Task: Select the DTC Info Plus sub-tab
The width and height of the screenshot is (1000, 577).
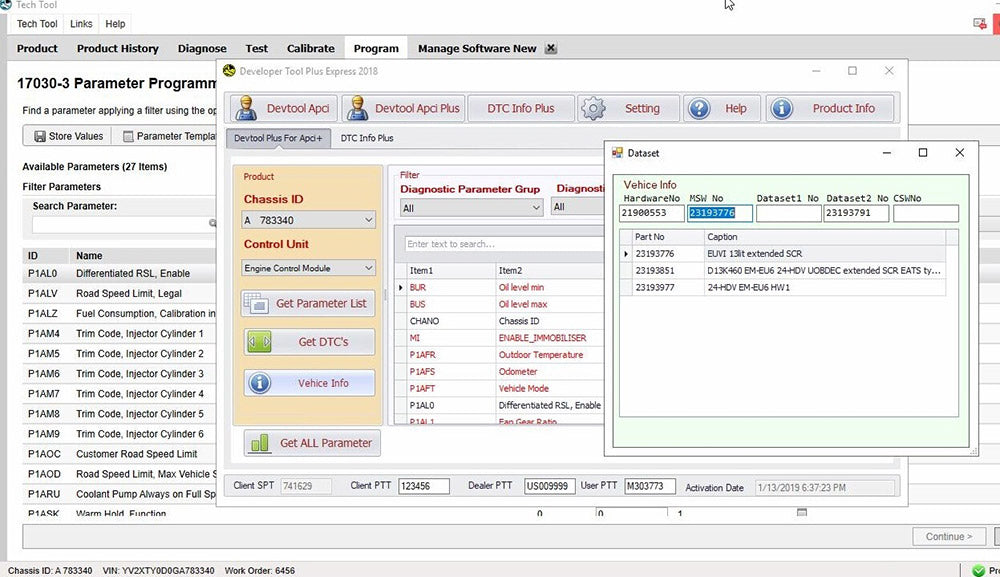Action: (367, 138)
